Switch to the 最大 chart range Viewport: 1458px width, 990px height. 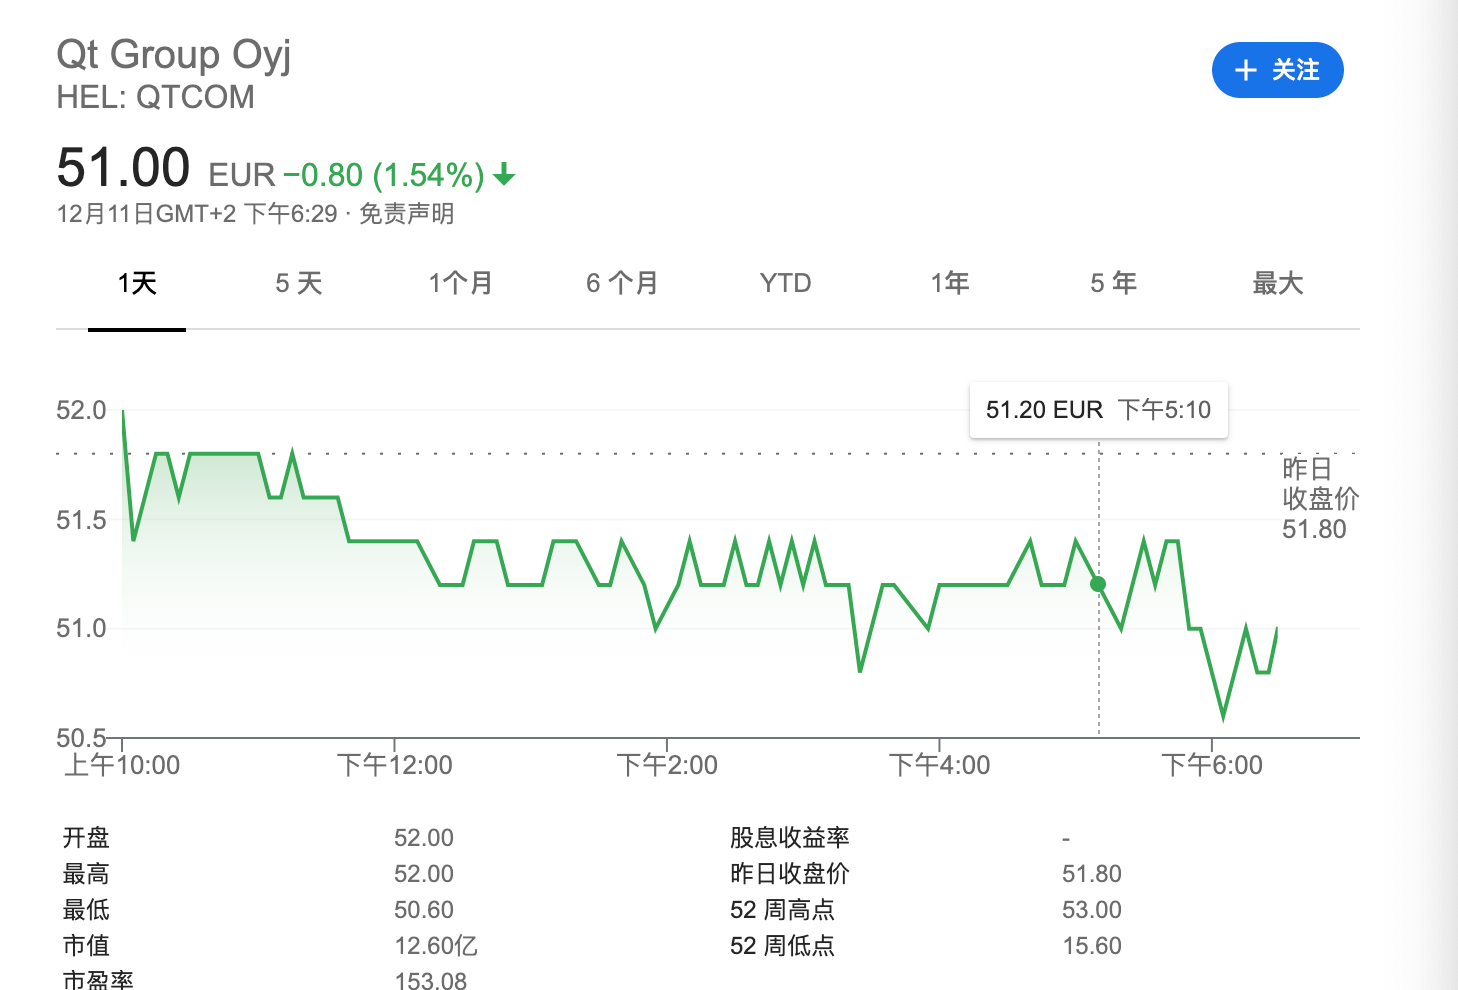pos(1277,283)
